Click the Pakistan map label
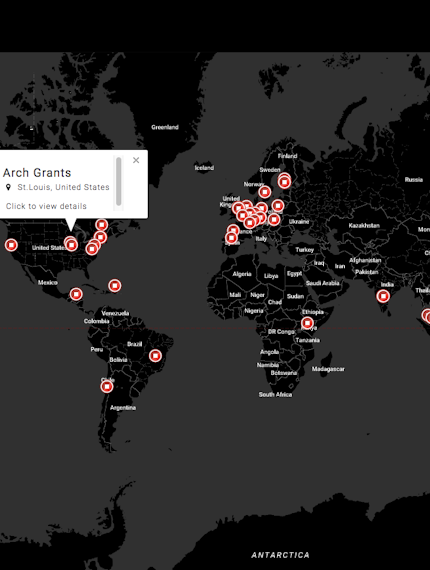This screenshot has height=570, width=430. 366,272
